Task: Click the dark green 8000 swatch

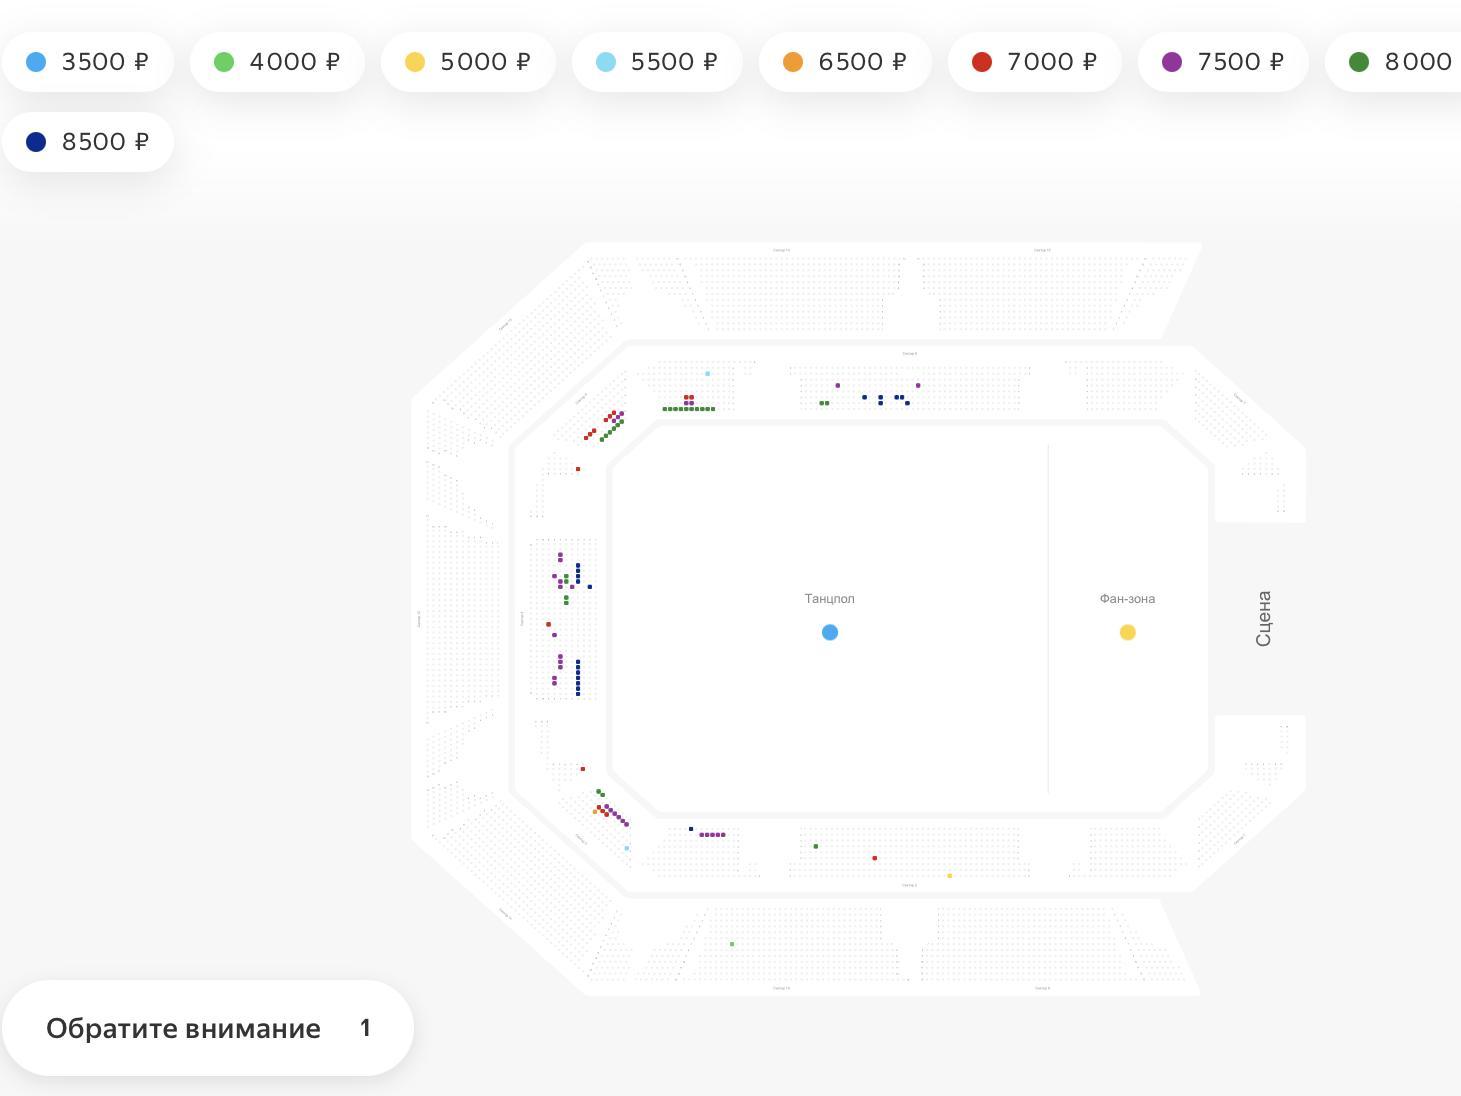Action: [1359, 62]
